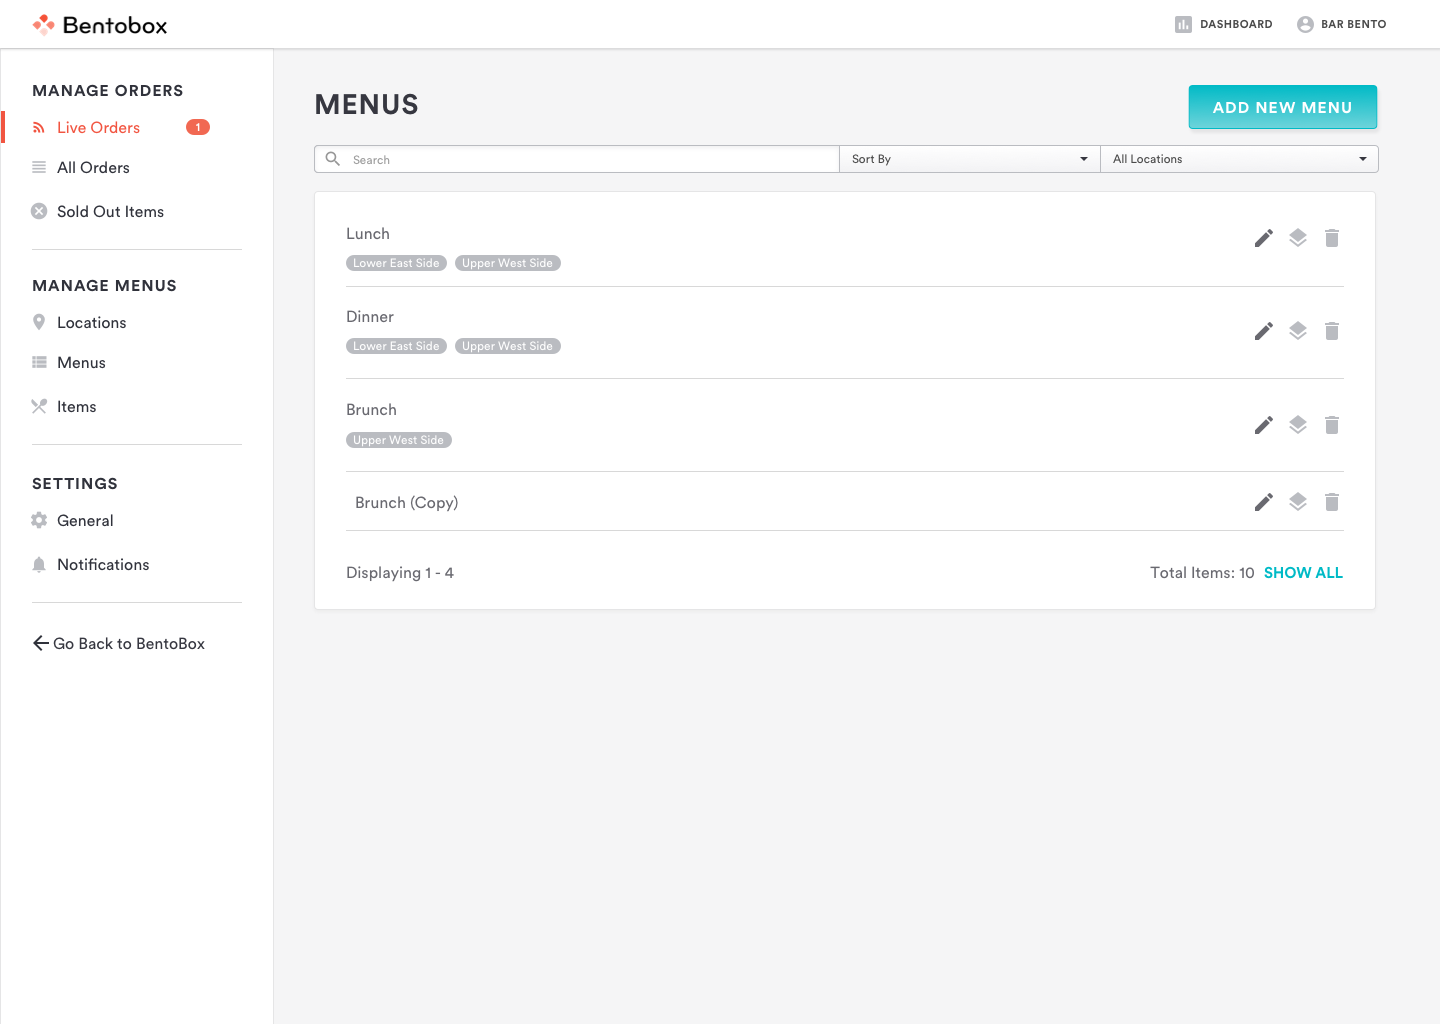1440x1024 pixels.
Task: Delete the Lunch menu with trash icon
Action: [x=1332, y=238]
